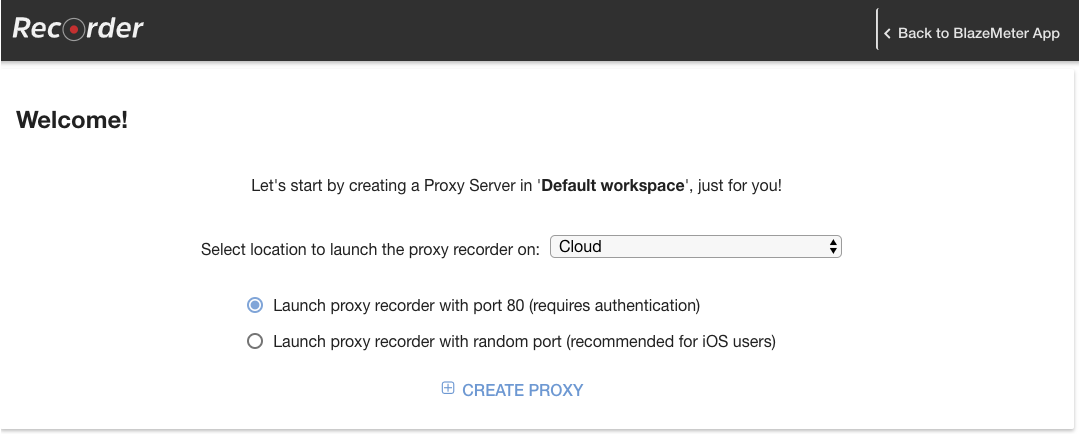Open the Cloud location dropdown
This screenshot has height=434, width=1080.
[696, 247]
